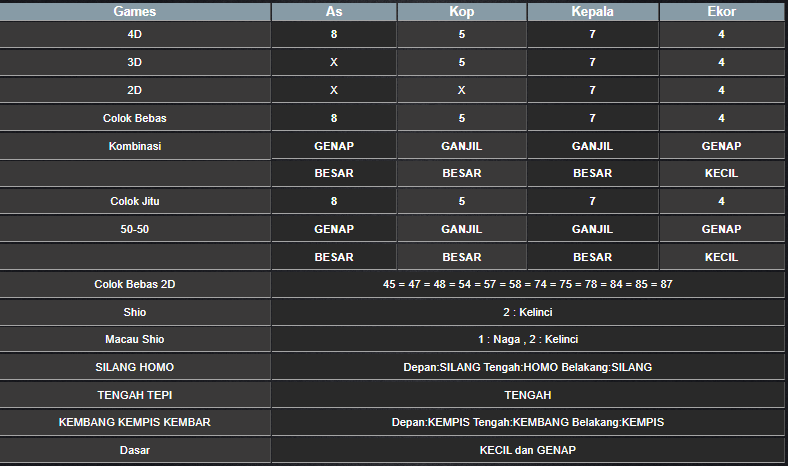This screenshot has height=466, width=788.
Task: Select the Kepala value 7 in the 4D row
Action: point(593,34)
